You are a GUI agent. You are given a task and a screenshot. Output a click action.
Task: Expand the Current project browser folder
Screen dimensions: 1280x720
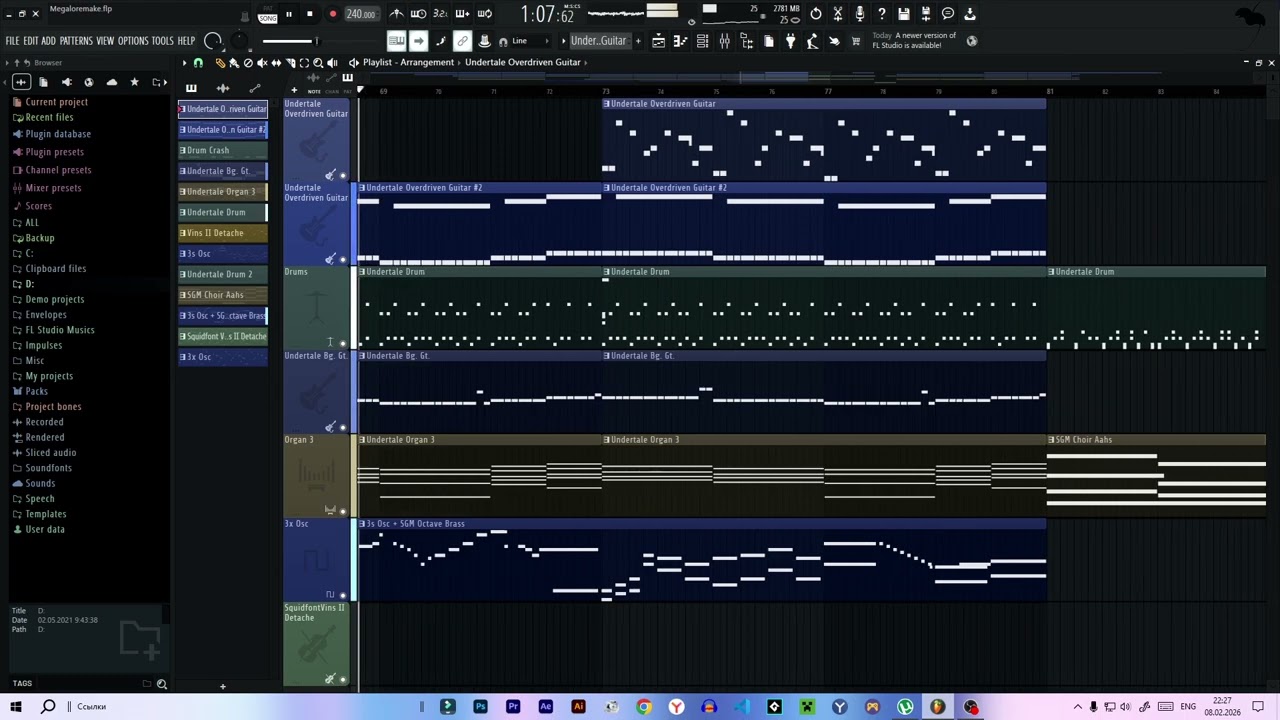coord(56,102)
